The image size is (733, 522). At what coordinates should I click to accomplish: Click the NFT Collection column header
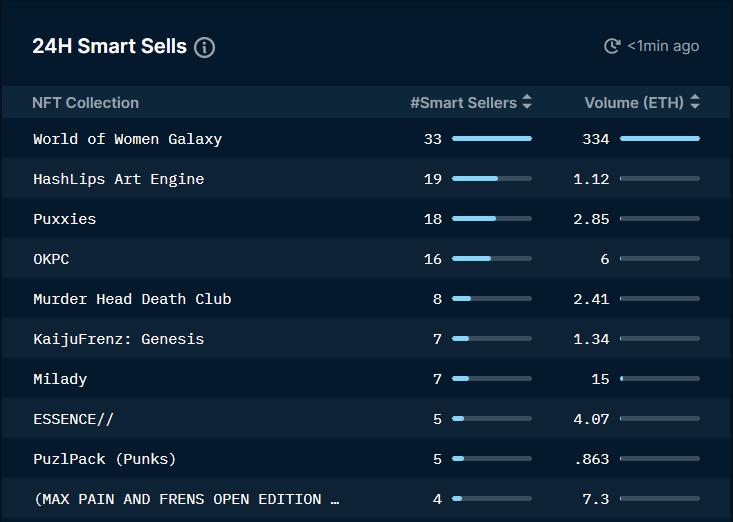86,103
